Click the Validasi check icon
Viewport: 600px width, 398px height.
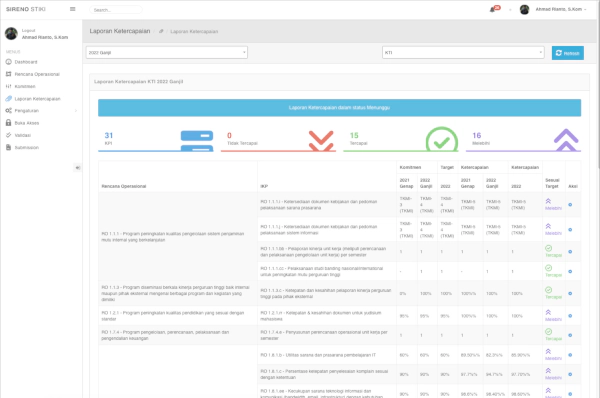8,135
